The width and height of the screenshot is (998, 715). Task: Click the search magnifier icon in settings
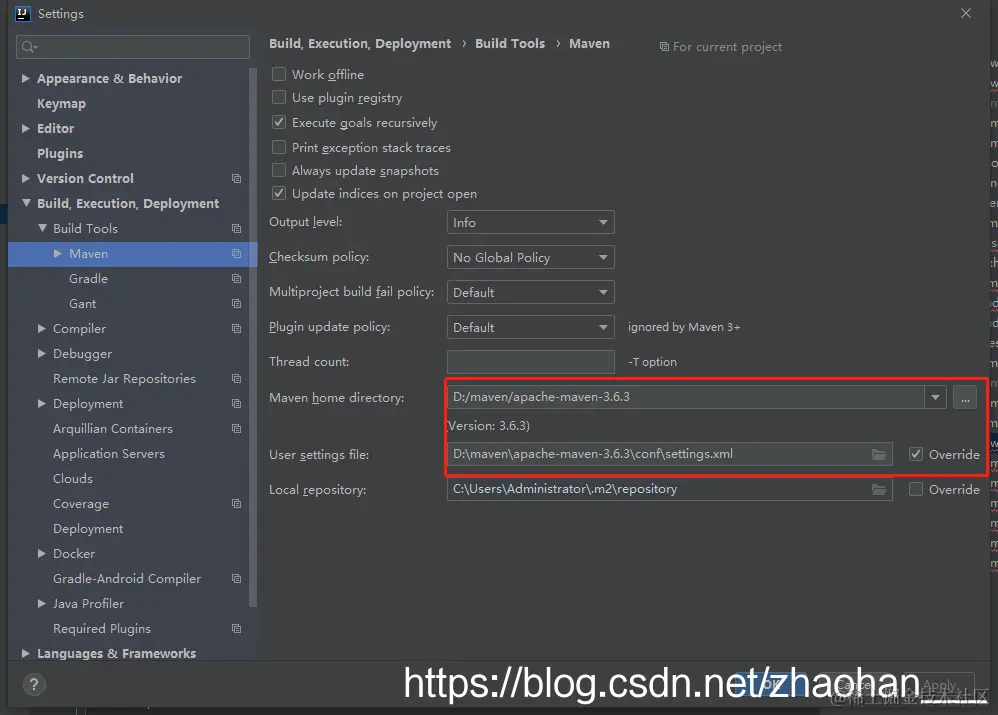[x=29, y=47]
